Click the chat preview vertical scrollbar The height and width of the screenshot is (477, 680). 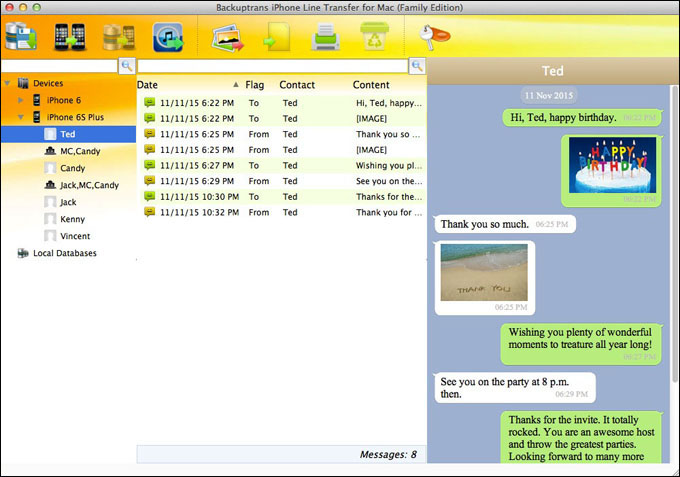pyautogui.click(x=674, y=234)
